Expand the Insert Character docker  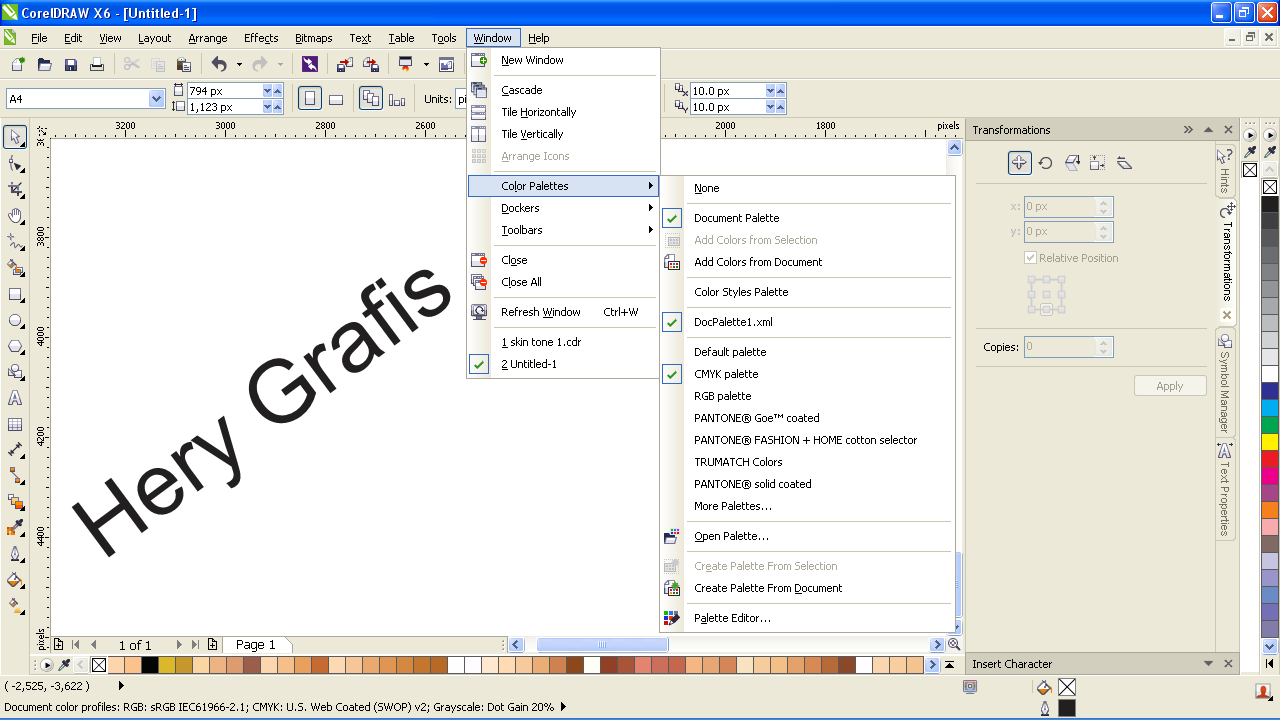1208,664
